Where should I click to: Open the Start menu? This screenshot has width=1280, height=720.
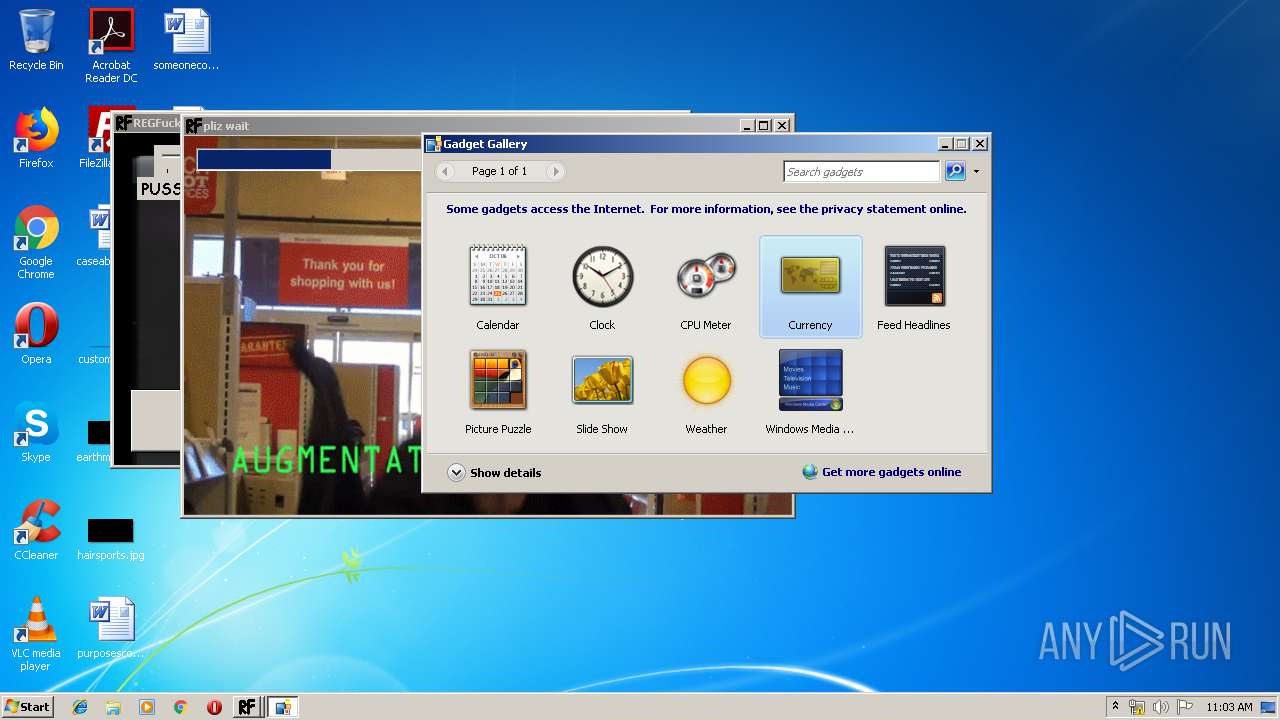pos(27,706)
